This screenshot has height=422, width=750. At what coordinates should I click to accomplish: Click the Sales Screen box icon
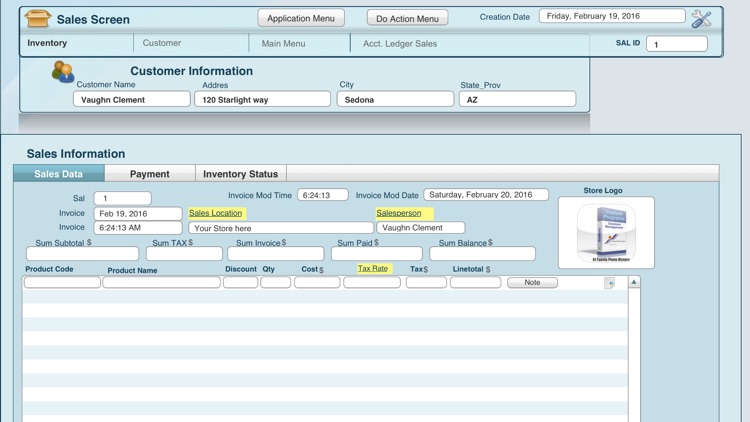pos(37,18)
